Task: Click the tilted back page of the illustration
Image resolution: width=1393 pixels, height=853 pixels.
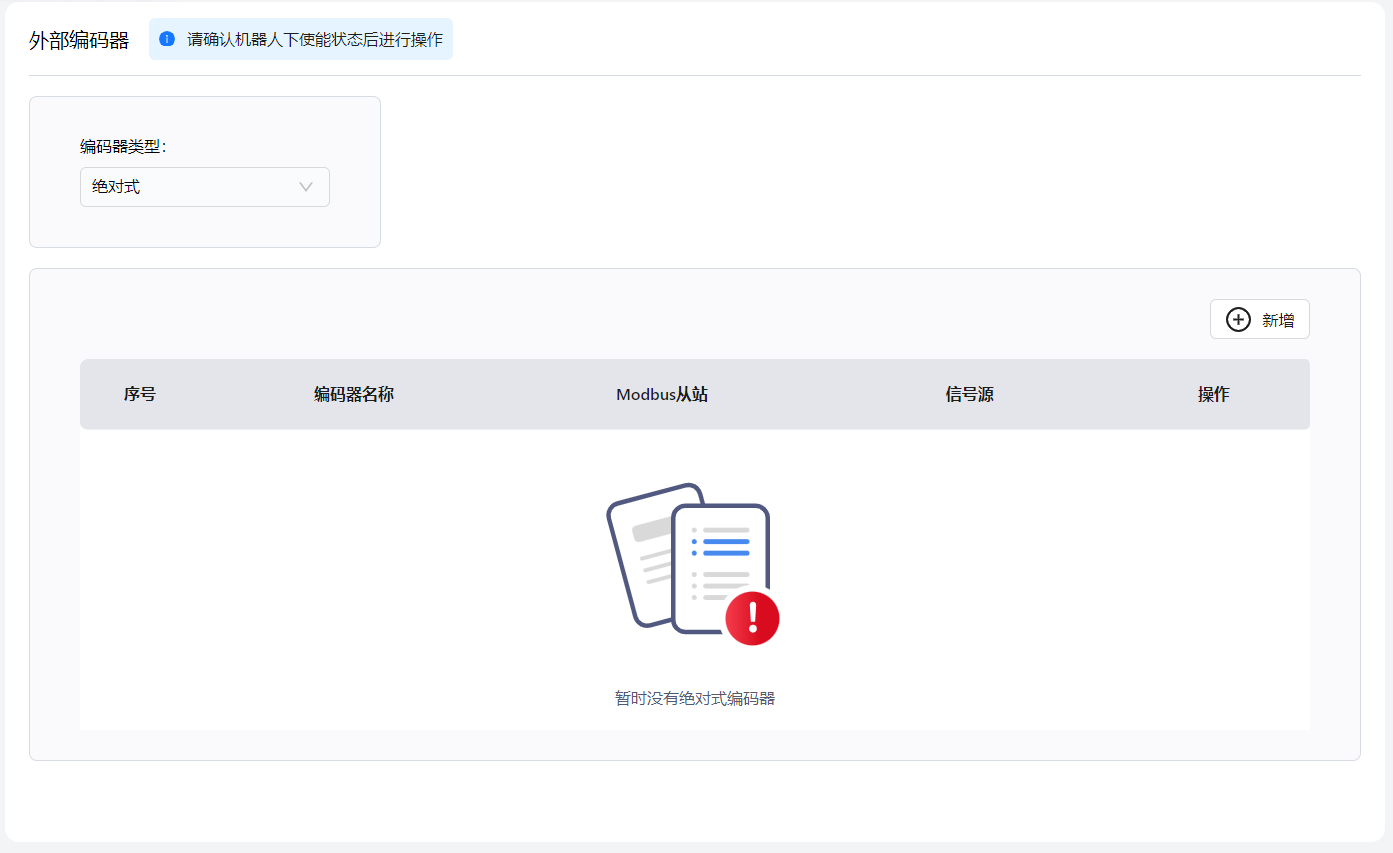Action: tap(640, 560)
